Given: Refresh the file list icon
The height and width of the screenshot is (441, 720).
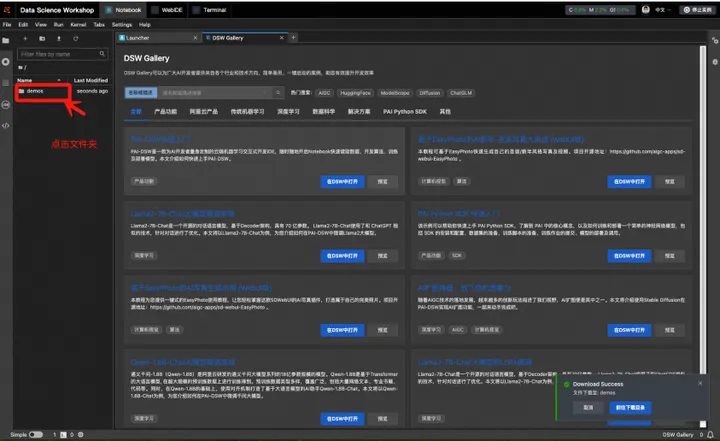Looking at the screenshot, I should [76, 39].
